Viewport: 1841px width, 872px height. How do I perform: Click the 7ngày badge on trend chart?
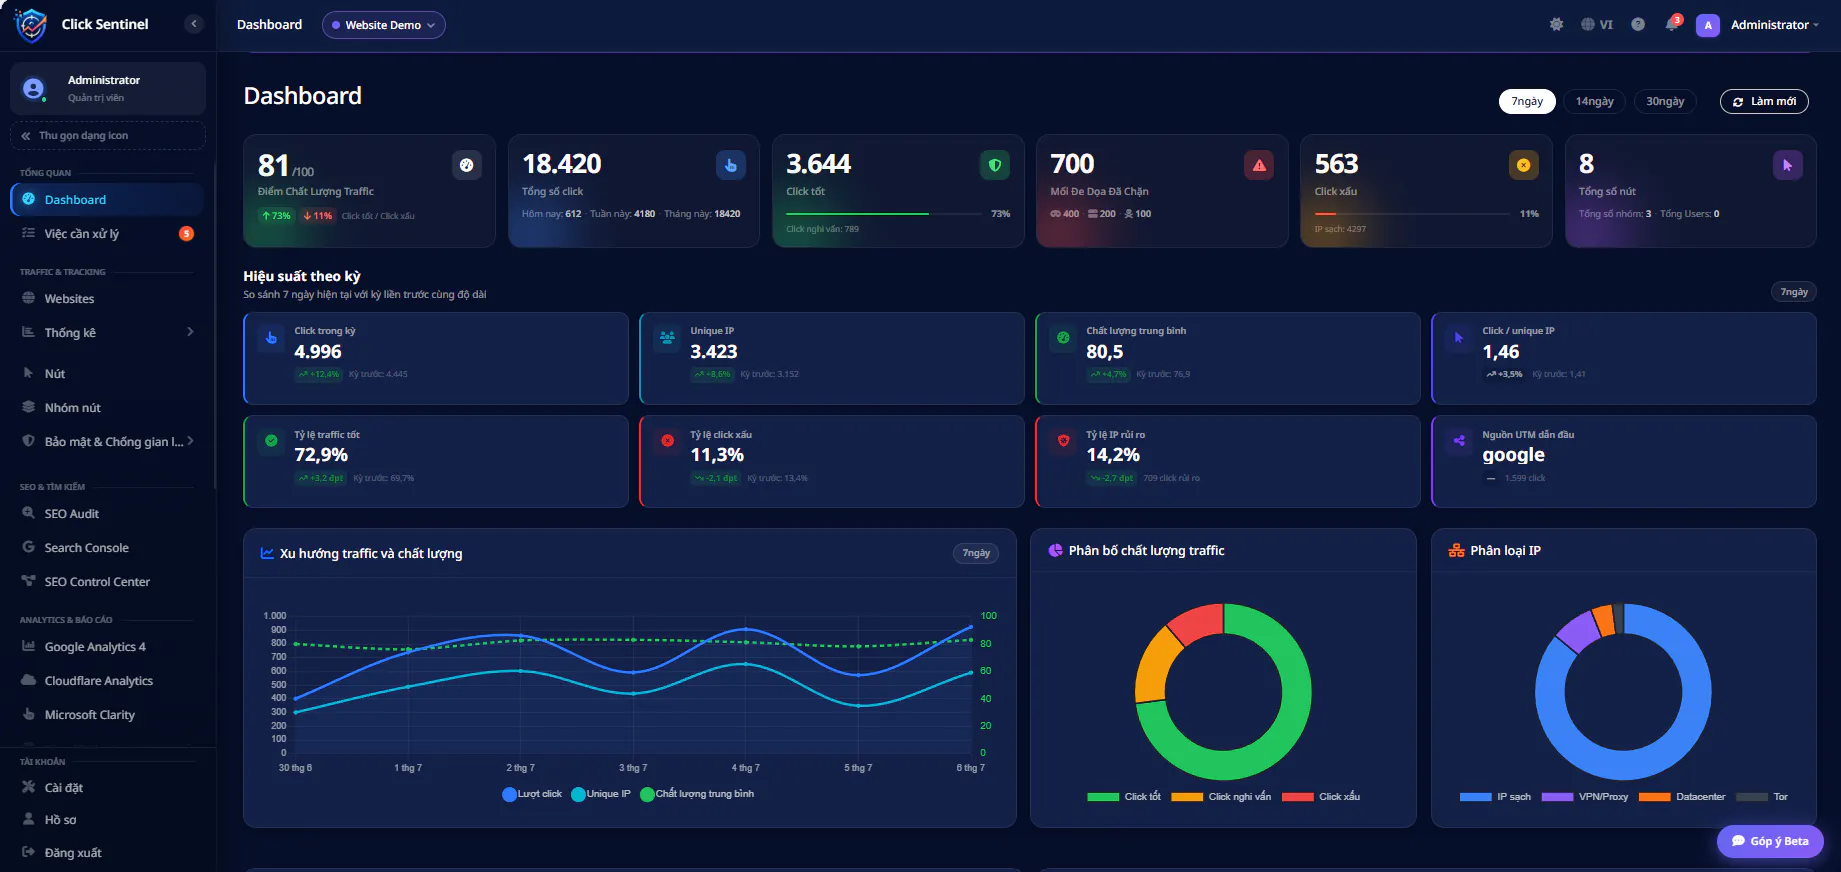coord(976,553)
